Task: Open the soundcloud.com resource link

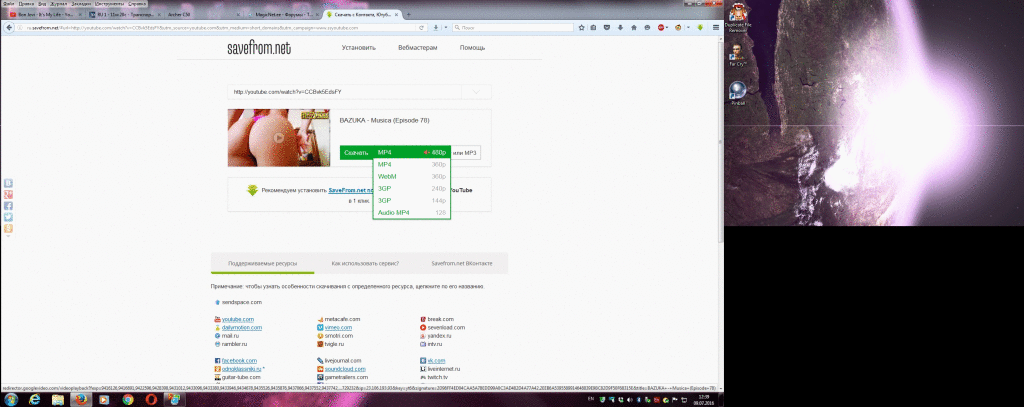Action: [x=343, y=369]
